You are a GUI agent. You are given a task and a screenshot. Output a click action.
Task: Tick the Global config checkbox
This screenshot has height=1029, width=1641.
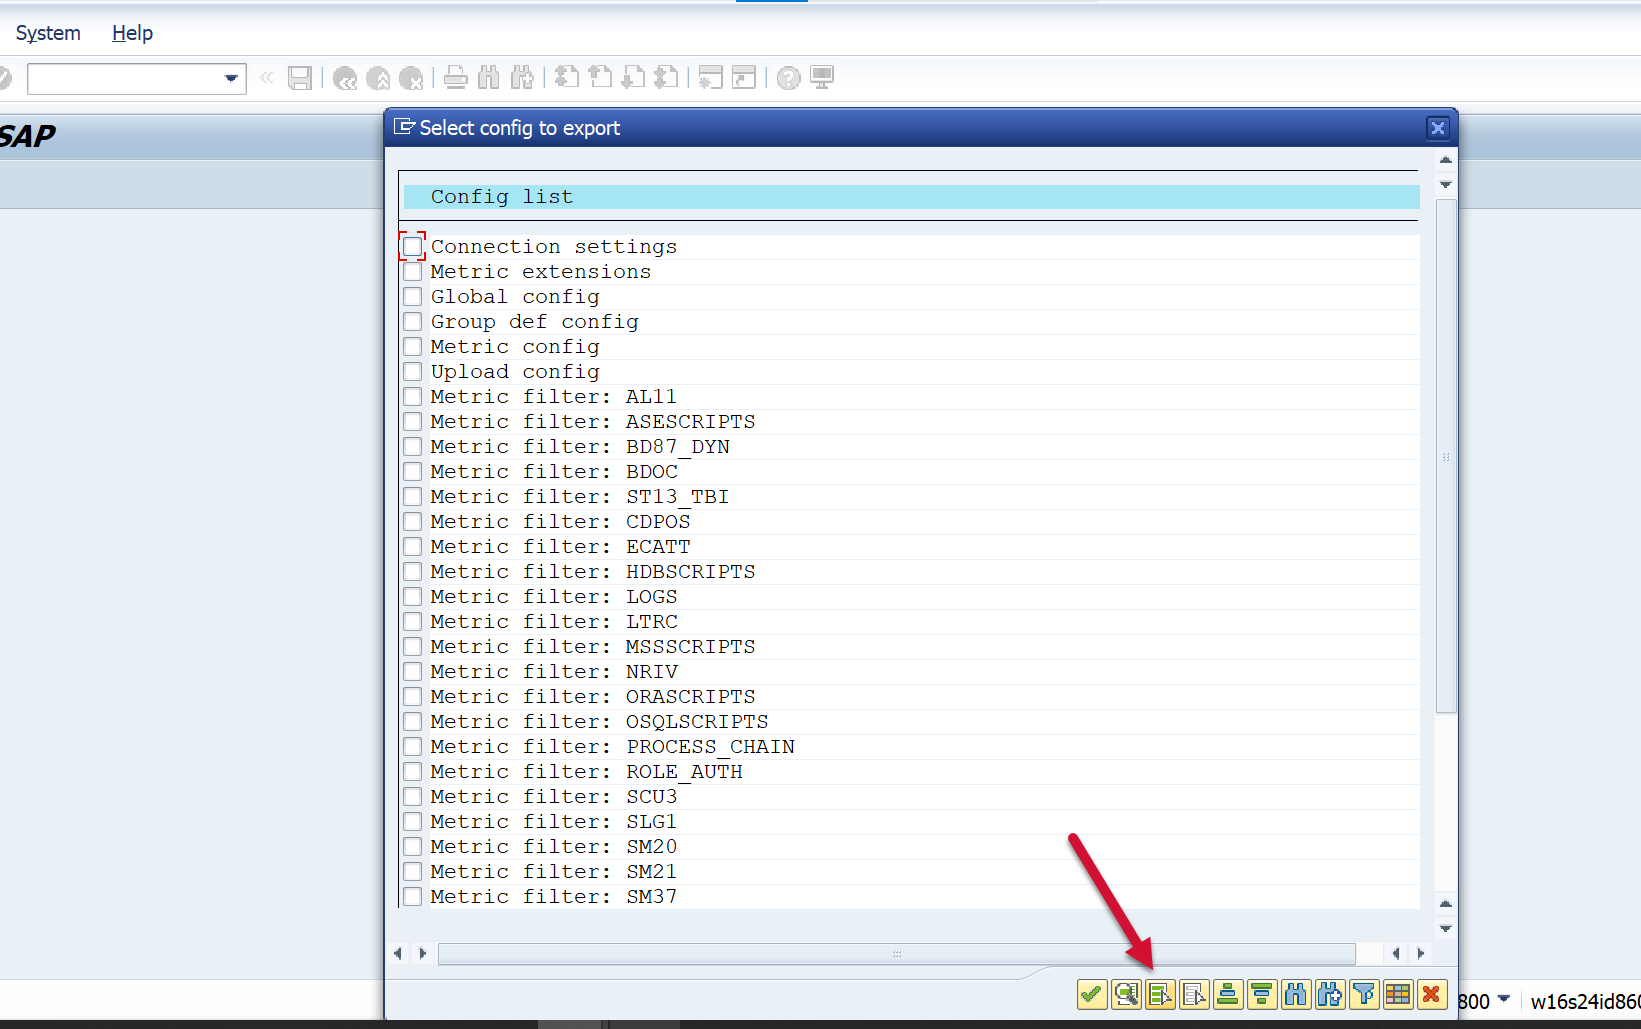coord(412,296)
